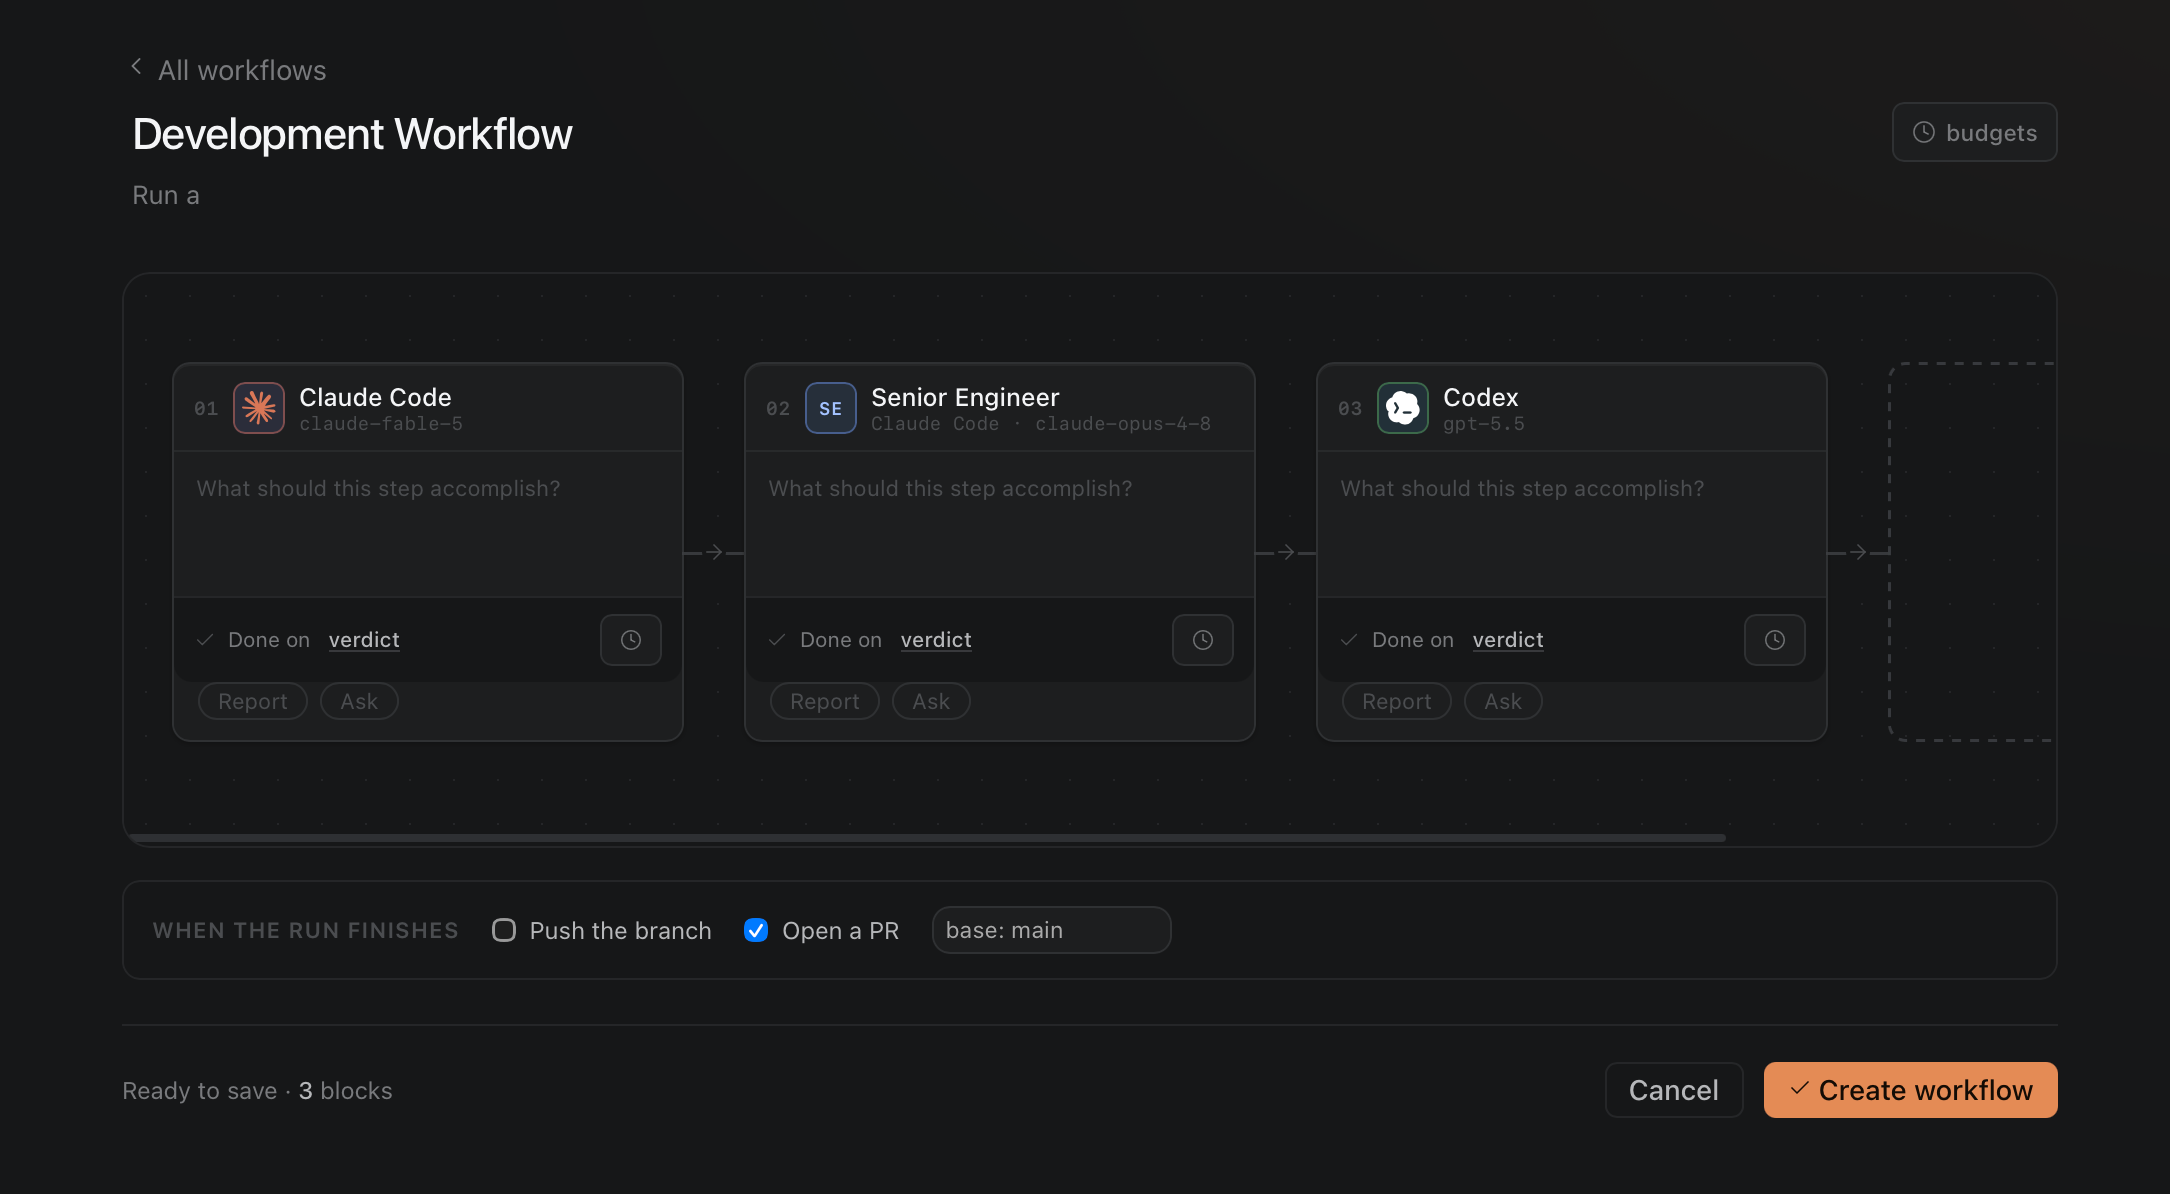The height and width of the screenshot is (1194, 2170).
Task: Click the arrow connector between Senior Engineer and Codex
Action: [1286, 552]
